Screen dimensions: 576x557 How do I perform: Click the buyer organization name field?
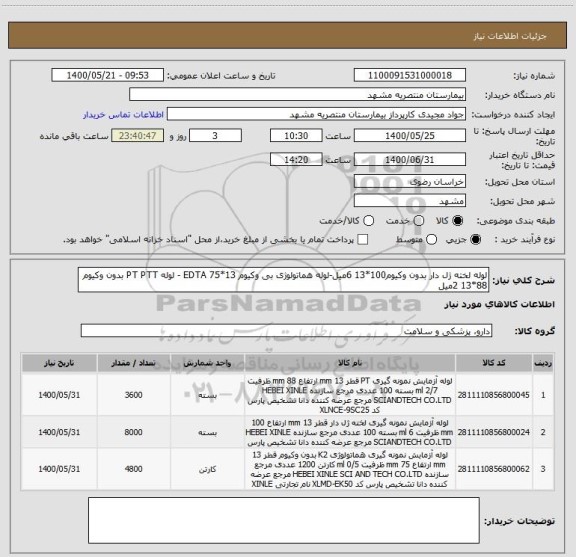298,94
